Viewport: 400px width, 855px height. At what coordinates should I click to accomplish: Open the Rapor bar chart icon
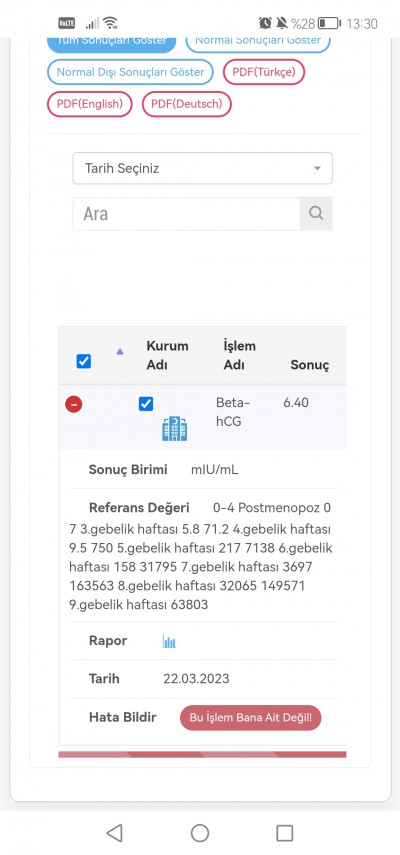tap(169, 641)
